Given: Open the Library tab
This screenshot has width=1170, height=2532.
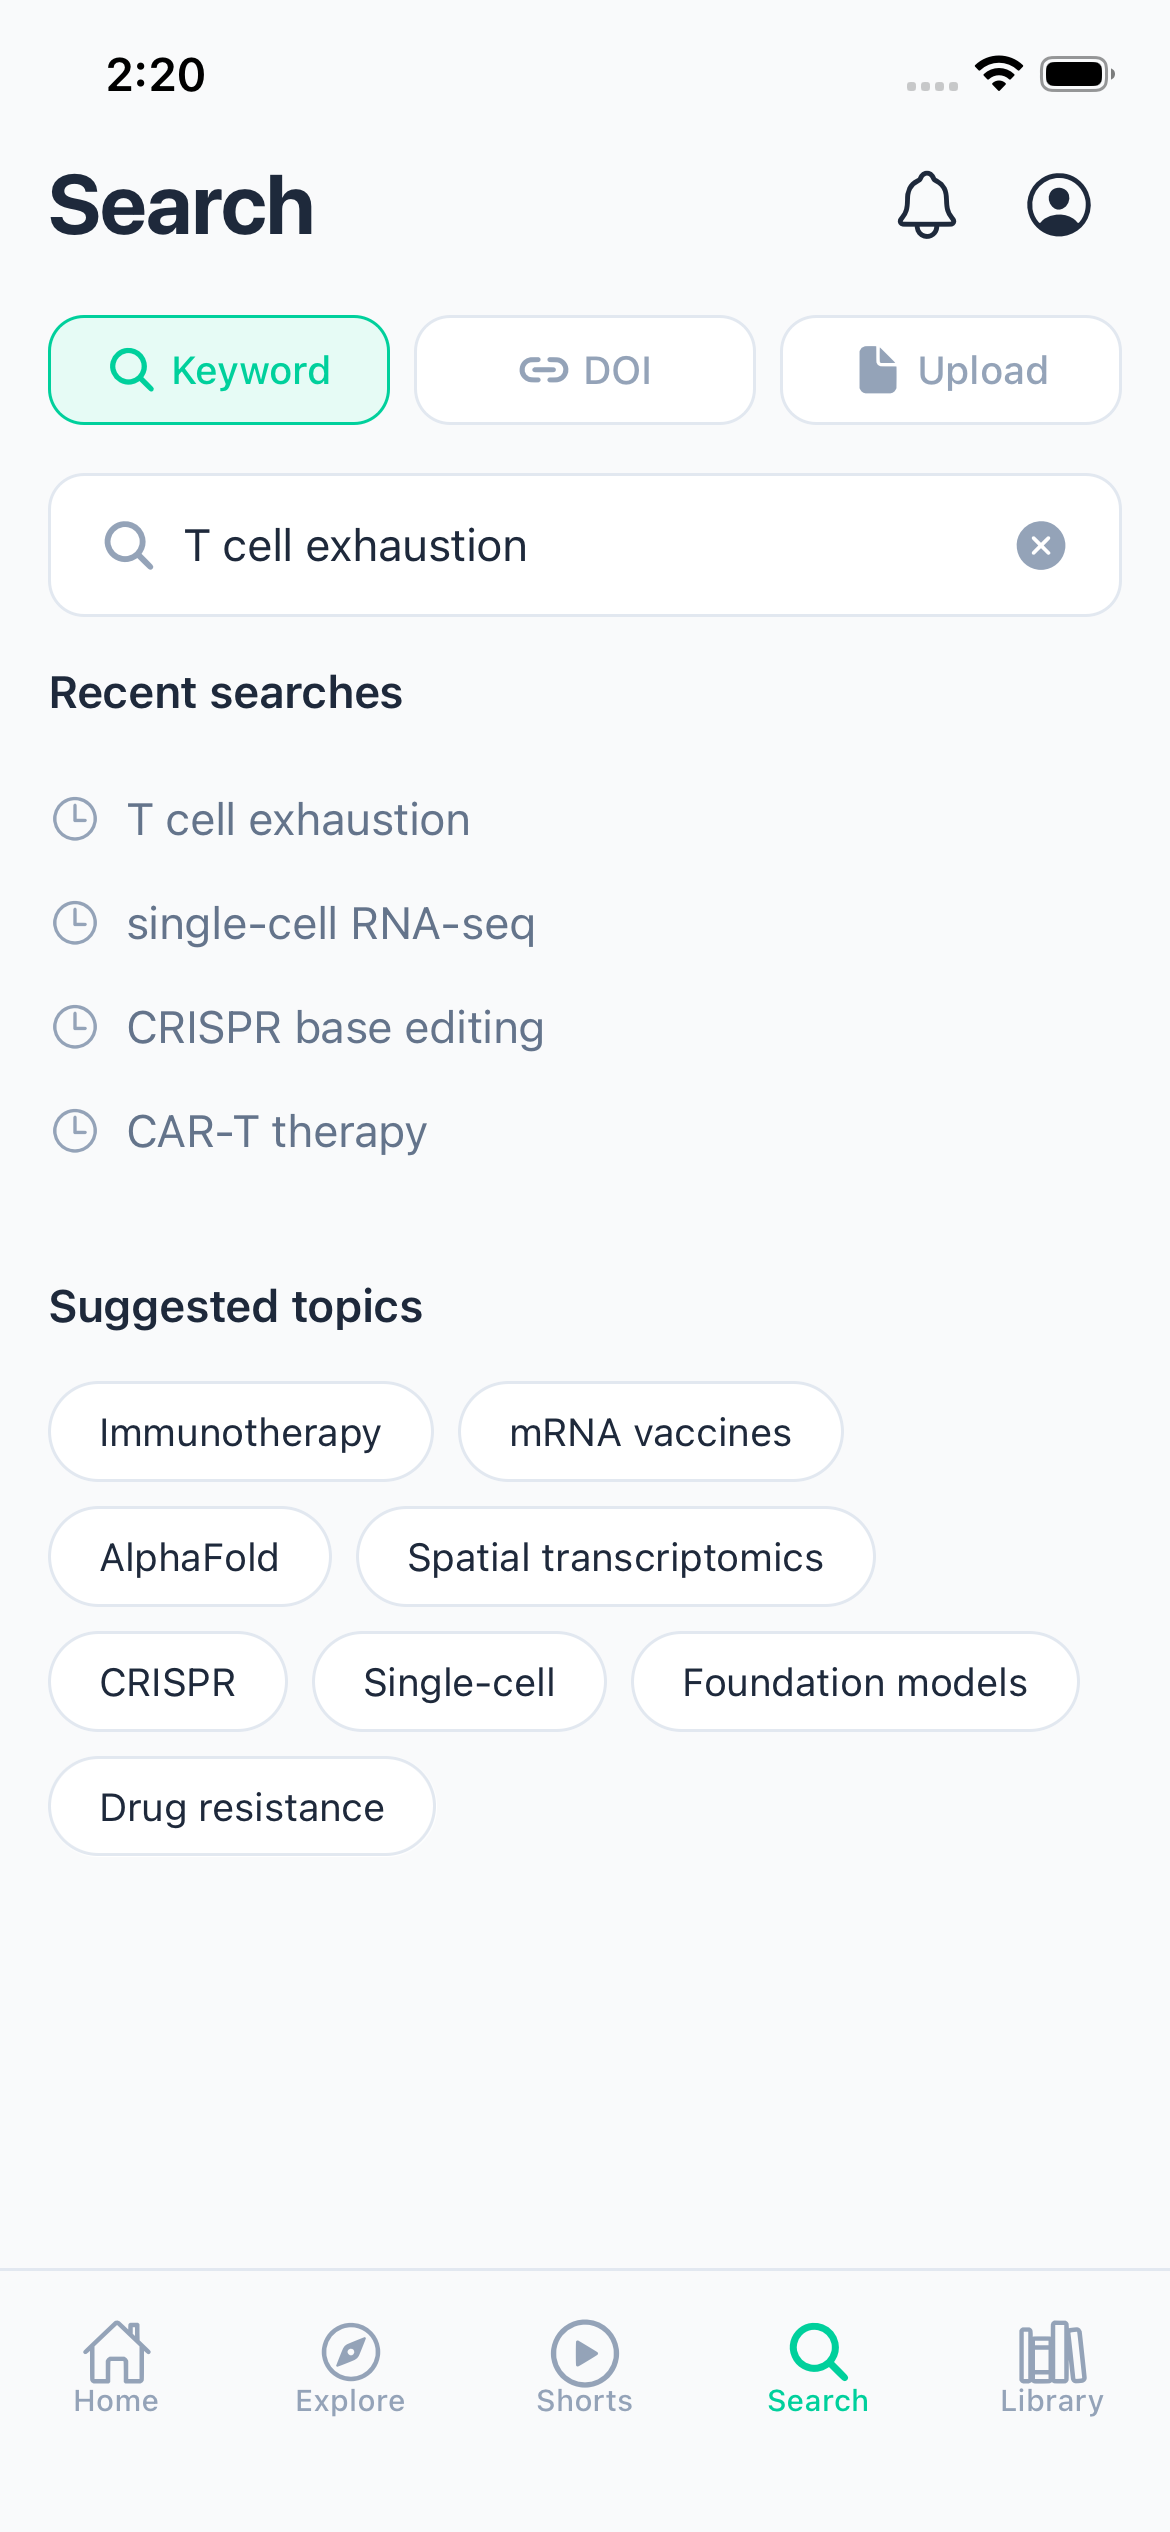Looking at the screenshot, I should point(1052,2367).
